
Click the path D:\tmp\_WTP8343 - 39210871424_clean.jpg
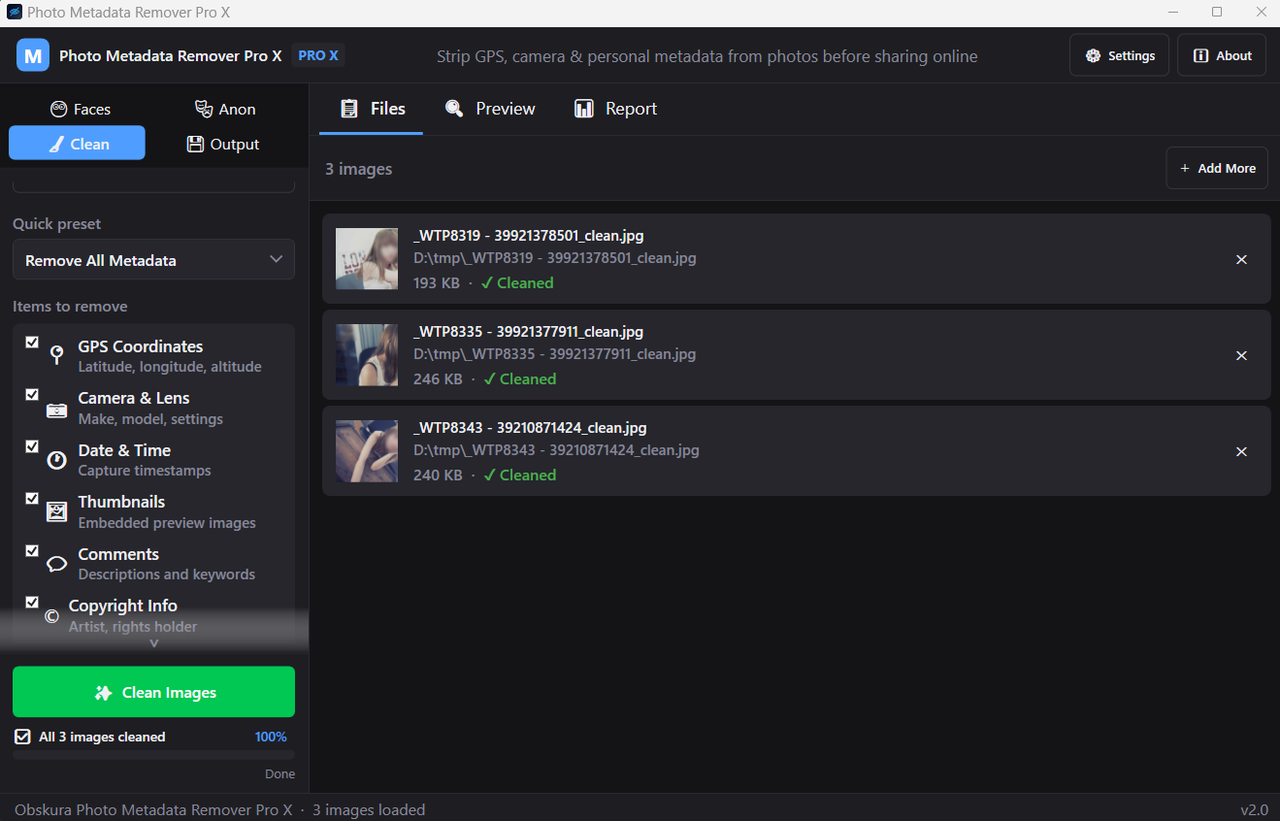556,450
